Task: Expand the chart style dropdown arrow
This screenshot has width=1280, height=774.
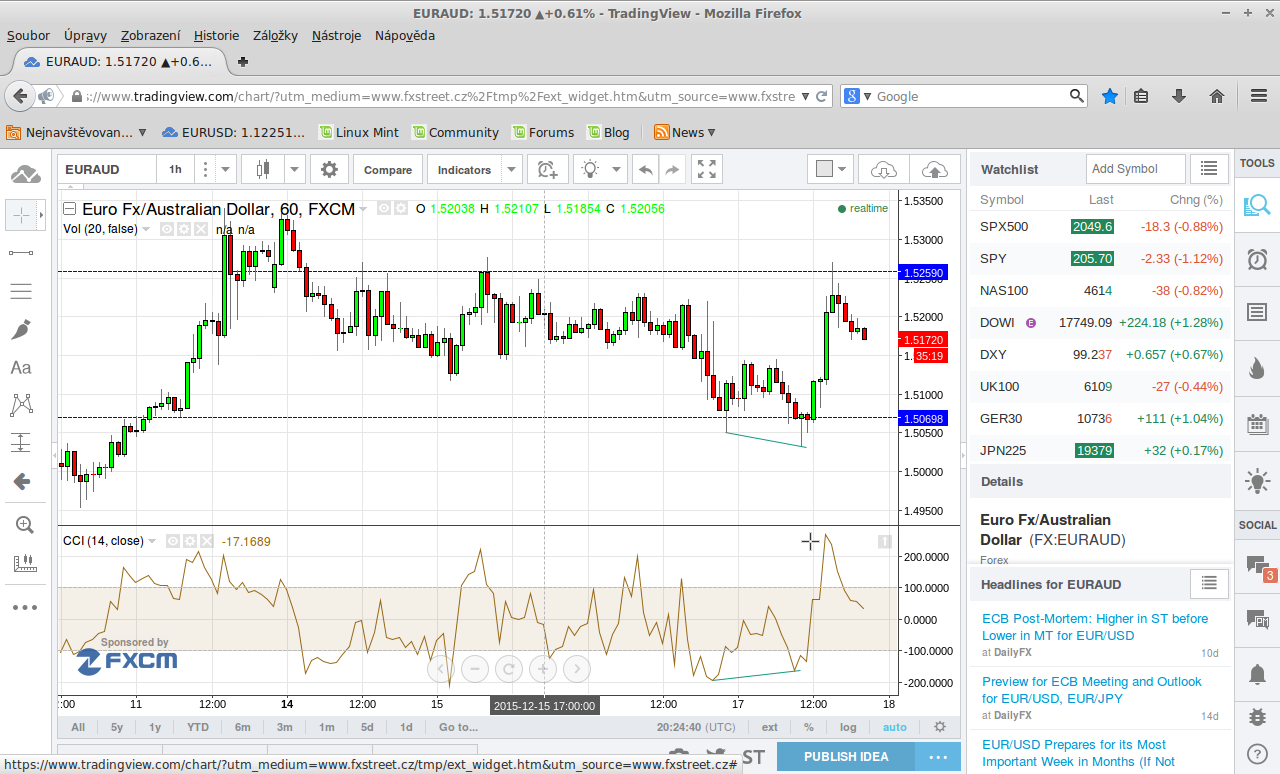Action: point(295,169)
